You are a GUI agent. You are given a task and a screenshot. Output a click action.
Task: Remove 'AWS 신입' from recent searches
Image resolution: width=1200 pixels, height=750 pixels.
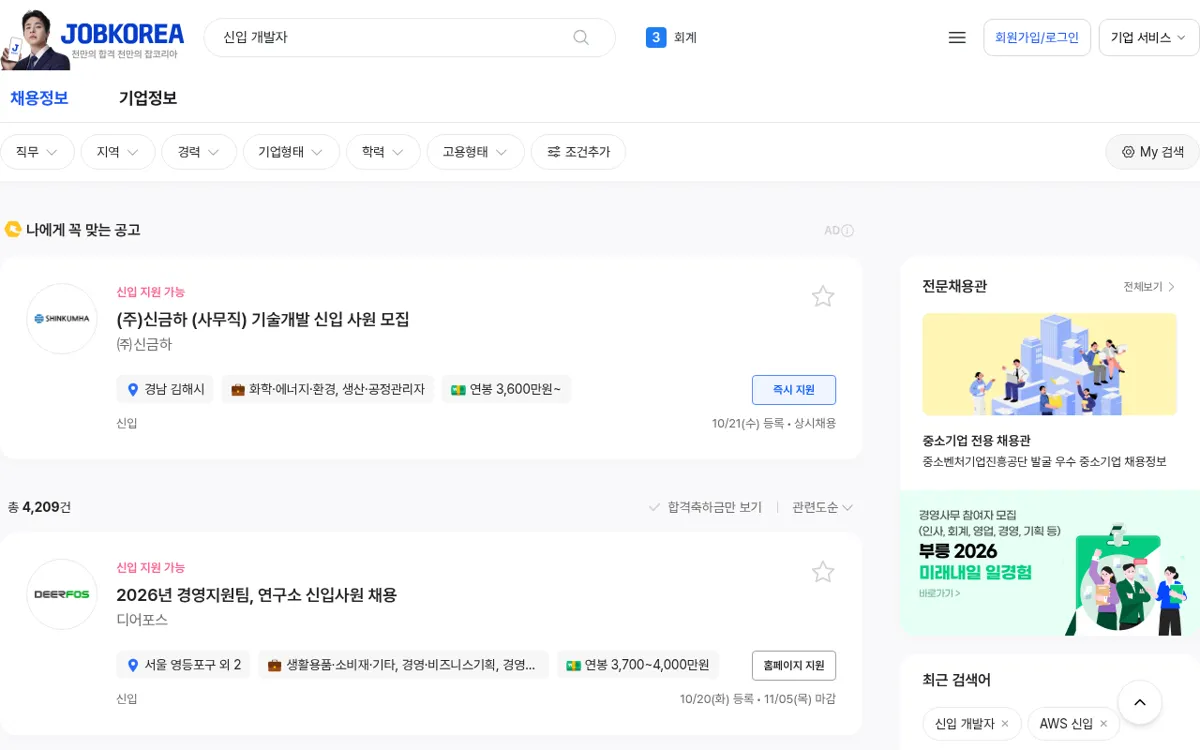tap(1103, 724)
